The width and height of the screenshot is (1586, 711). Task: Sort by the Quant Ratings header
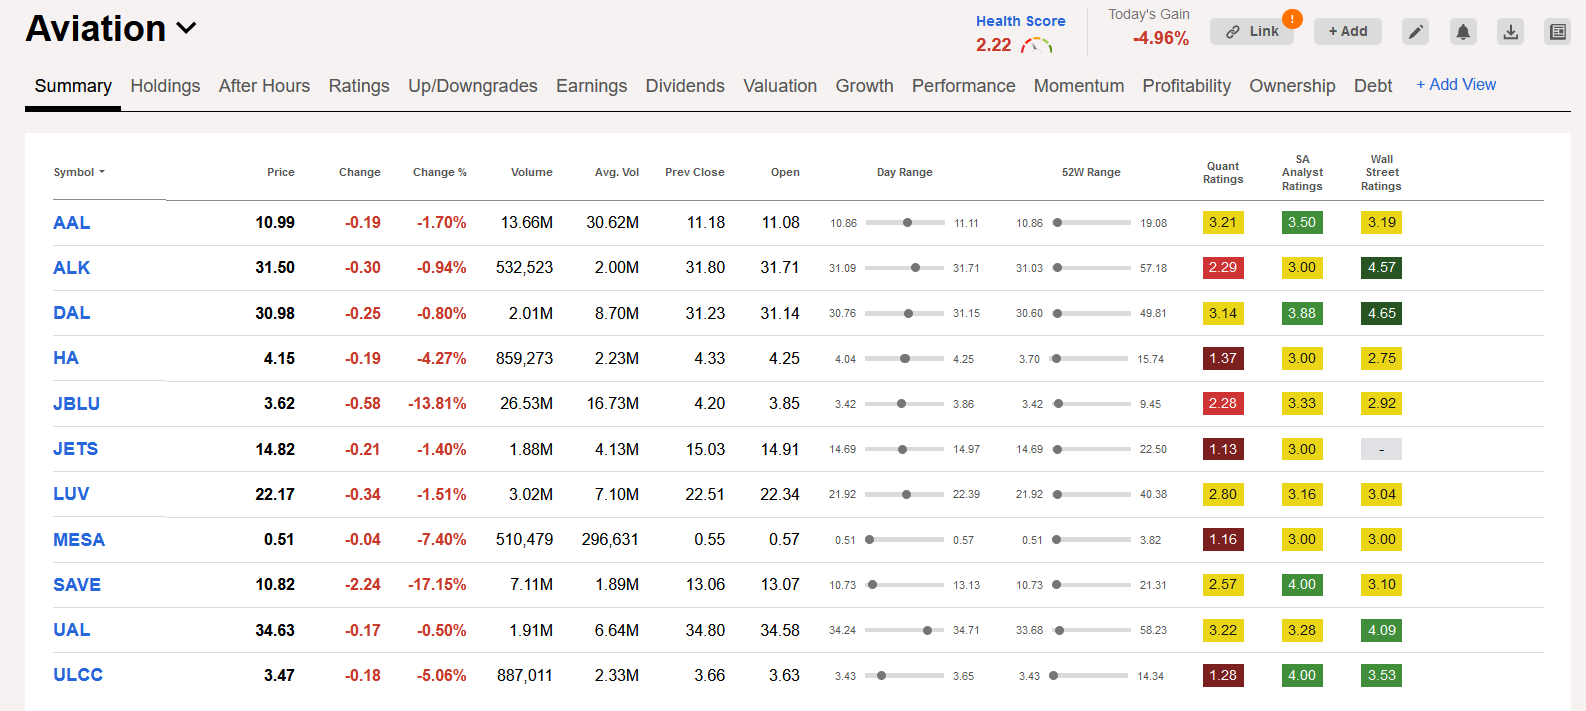tap(1223, 173)
